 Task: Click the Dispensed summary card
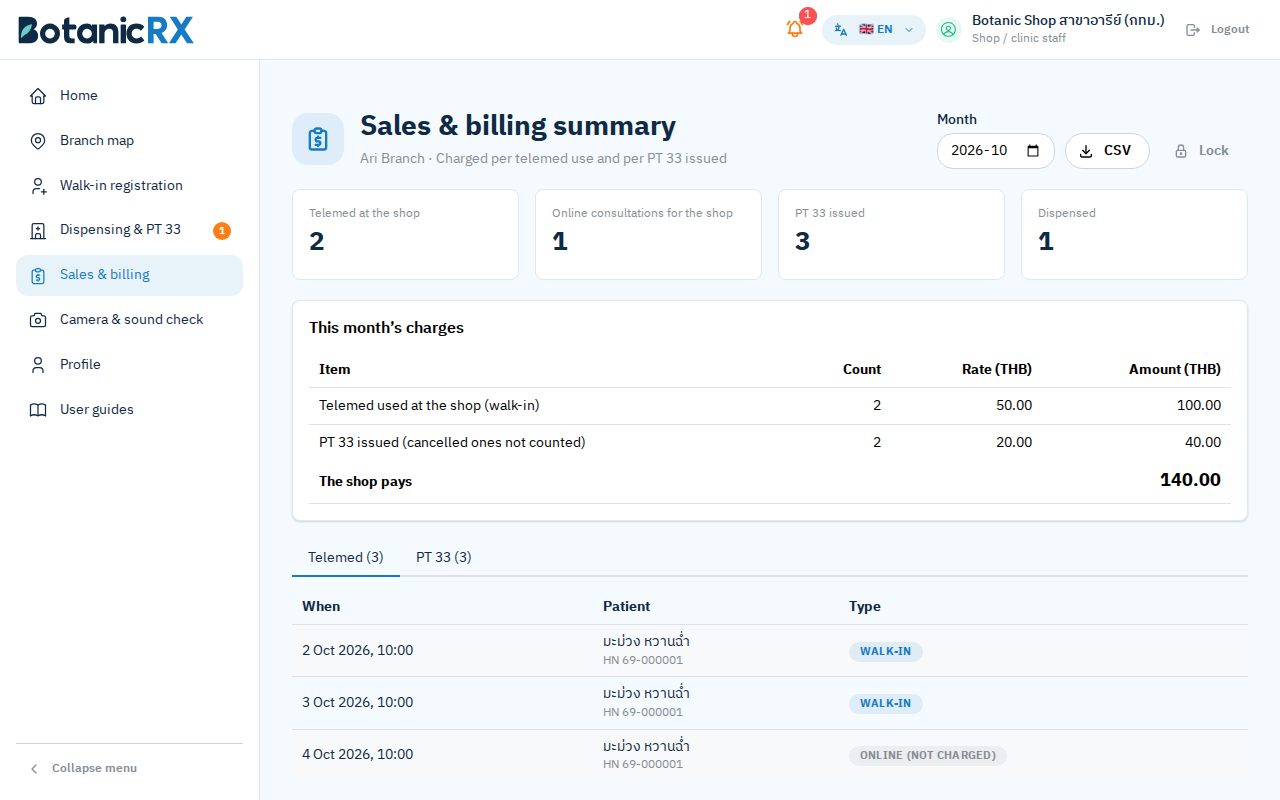[x=1134, y=235]
